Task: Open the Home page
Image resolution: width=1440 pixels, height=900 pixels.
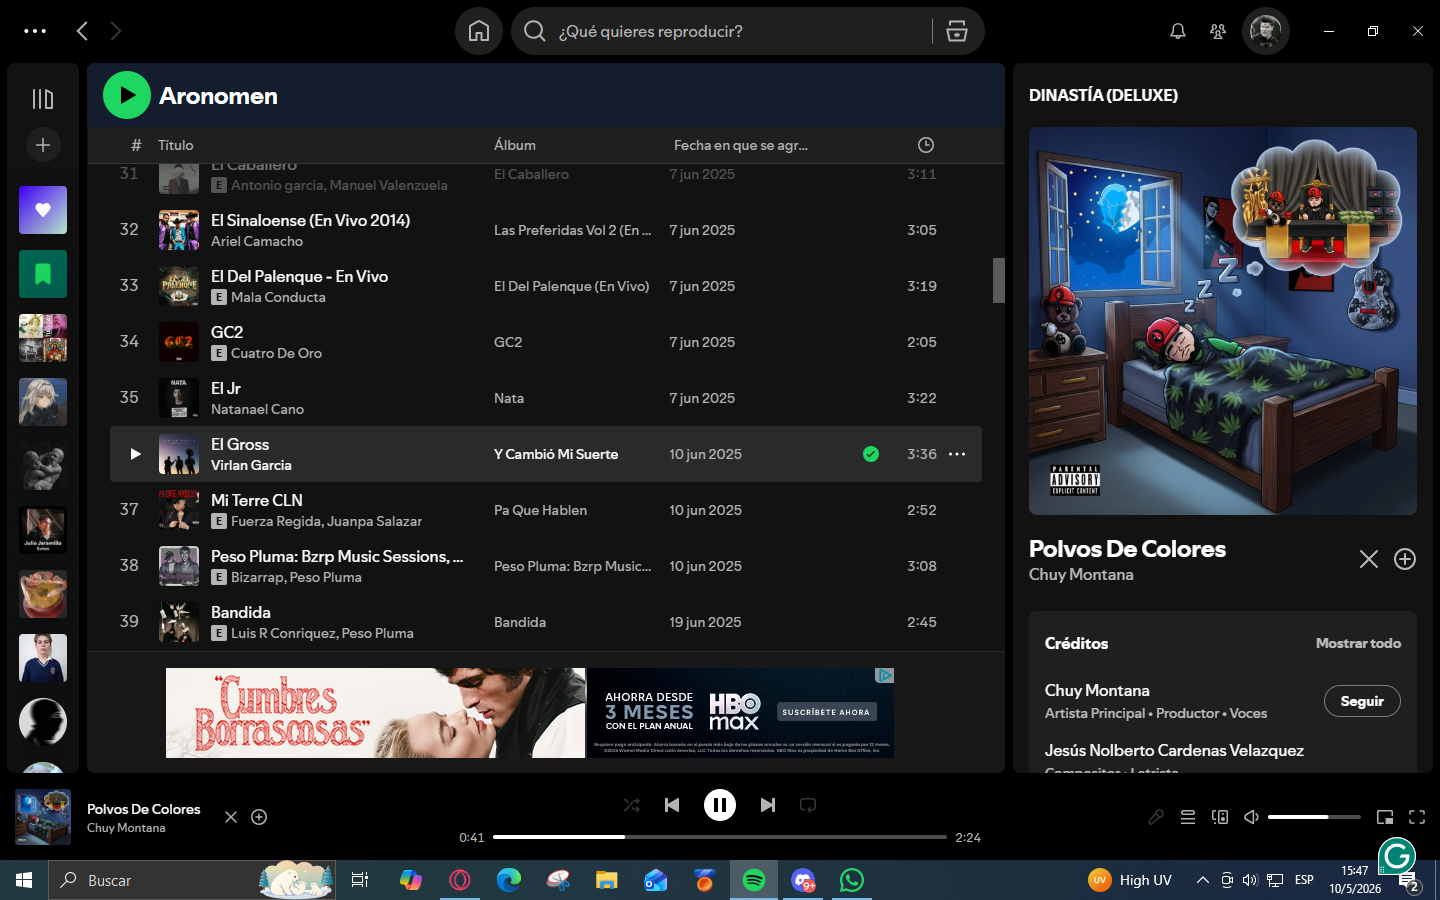Action: point(479,31)
